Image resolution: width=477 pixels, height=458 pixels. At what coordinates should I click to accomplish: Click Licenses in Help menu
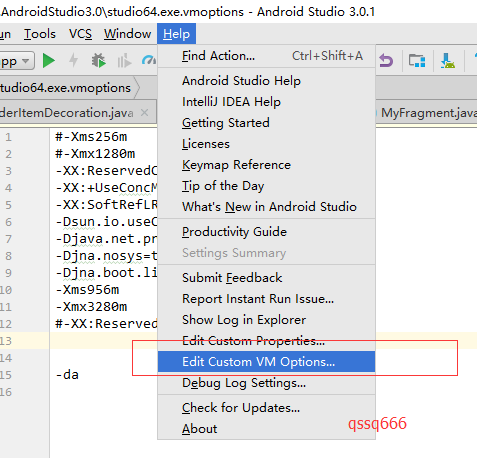266,144
